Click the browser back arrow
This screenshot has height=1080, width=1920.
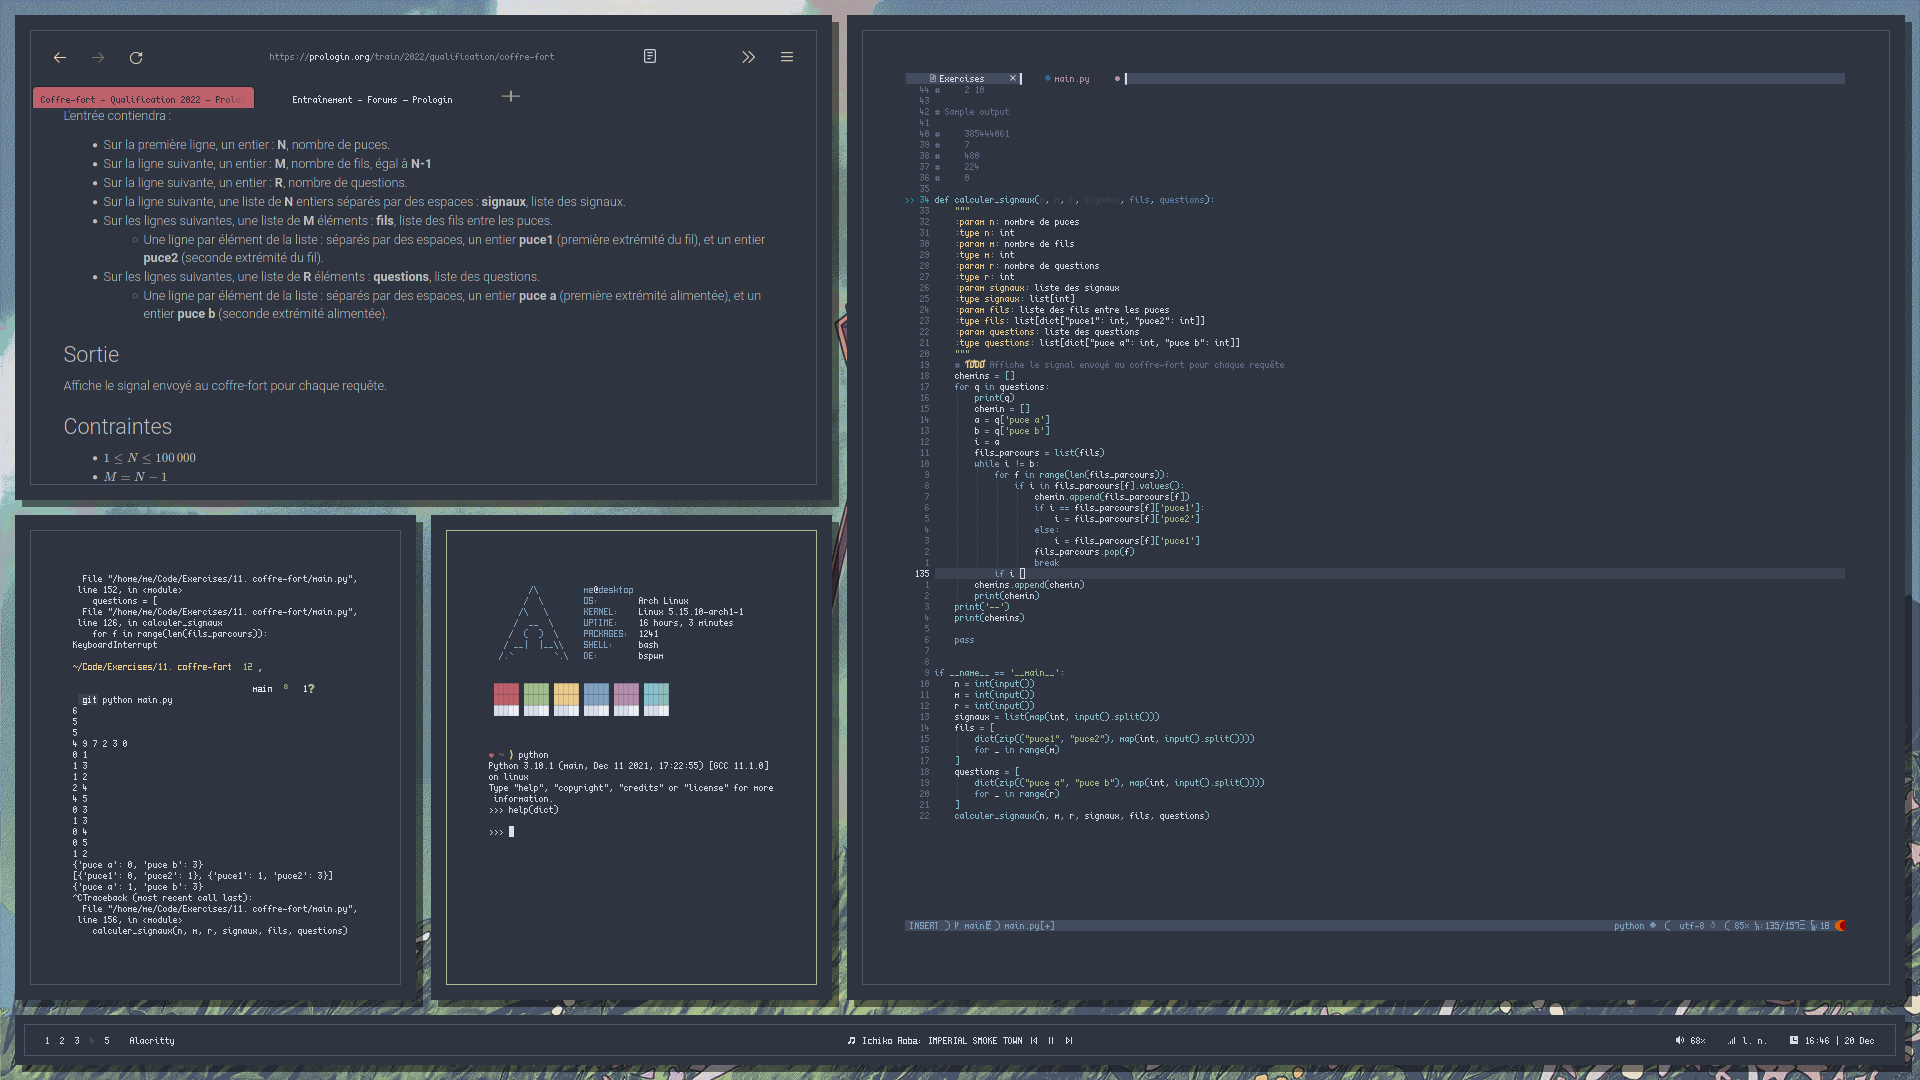point(60,58)
